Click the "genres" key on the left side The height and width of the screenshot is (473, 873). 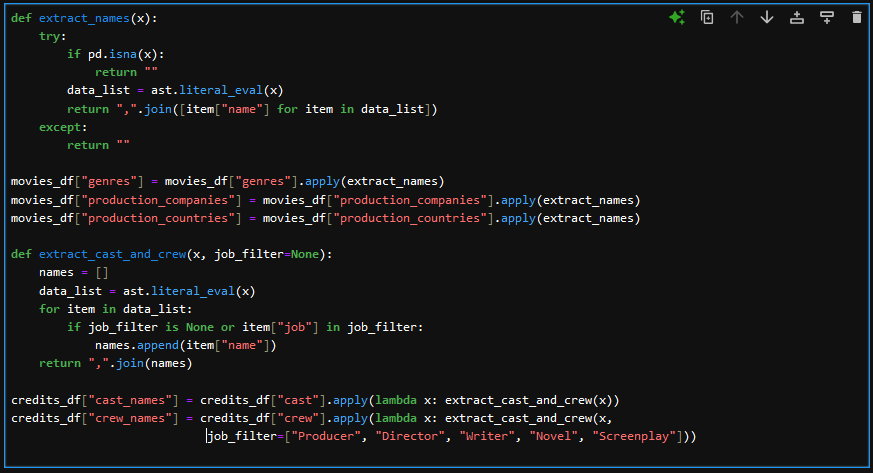tap(109, 182)
